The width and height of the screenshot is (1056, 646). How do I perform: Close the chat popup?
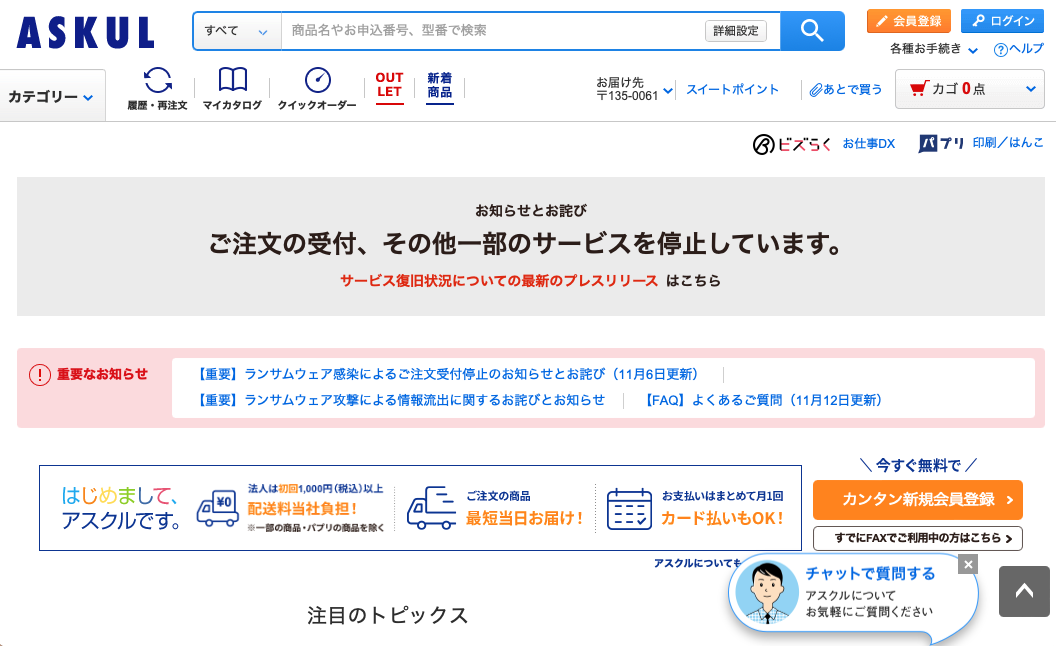(x=967, y=564)
